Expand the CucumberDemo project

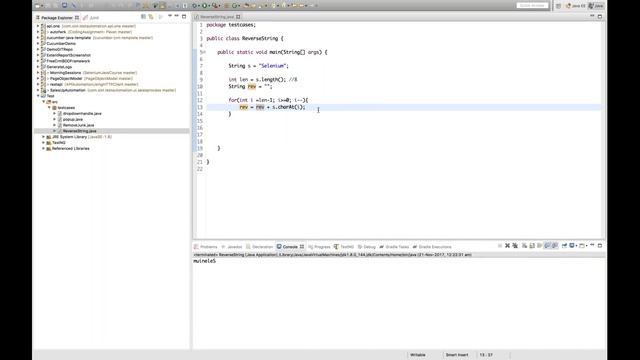(x=38, y=43)
